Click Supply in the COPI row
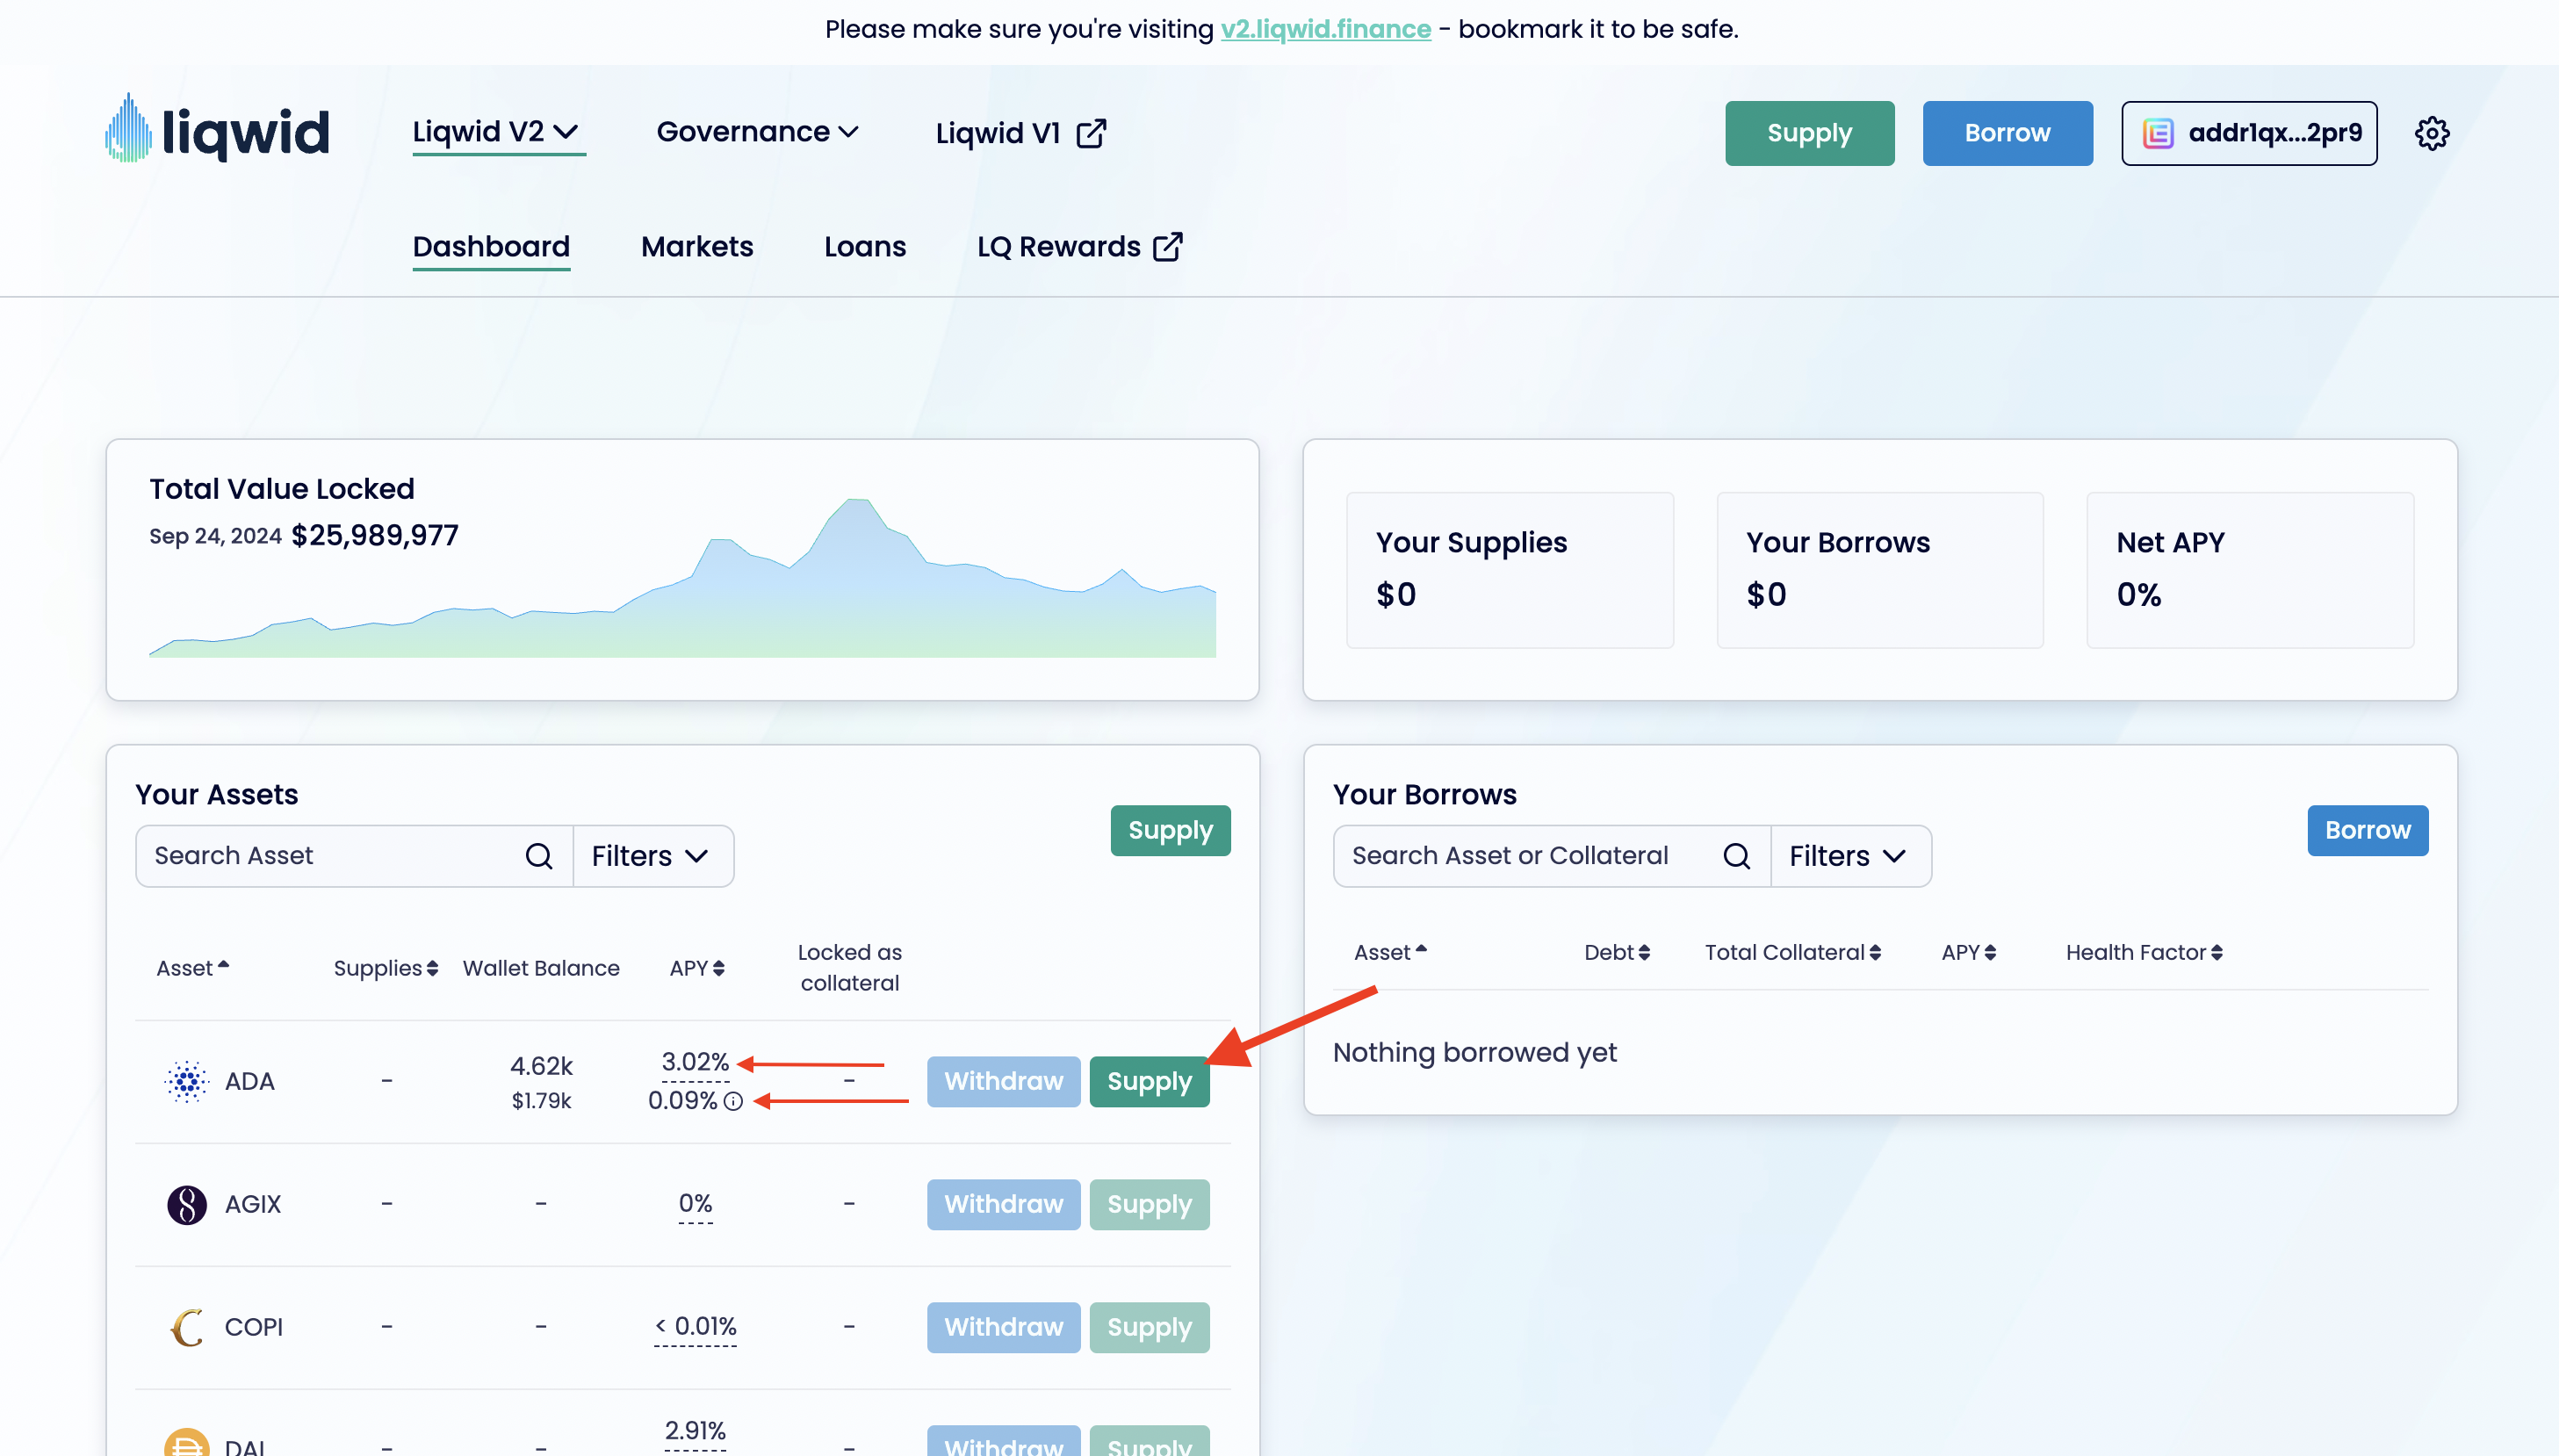Image resolution: width=2559 pixels, height=1456 pixels. click(1149, 1327)
